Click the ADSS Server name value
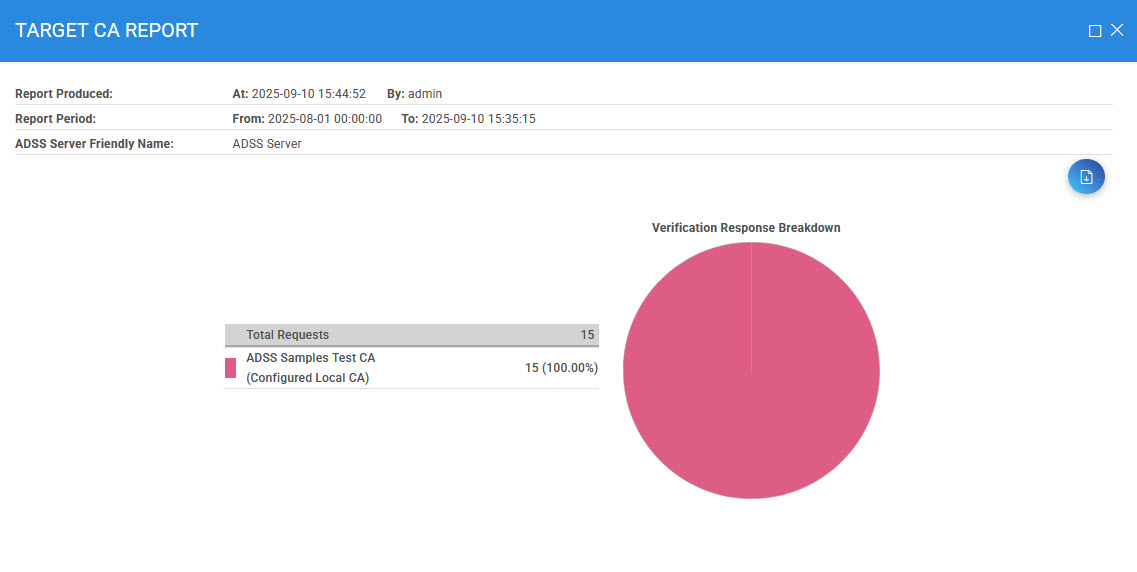This screenshot has height=572, width=1137. click(267, 144)
